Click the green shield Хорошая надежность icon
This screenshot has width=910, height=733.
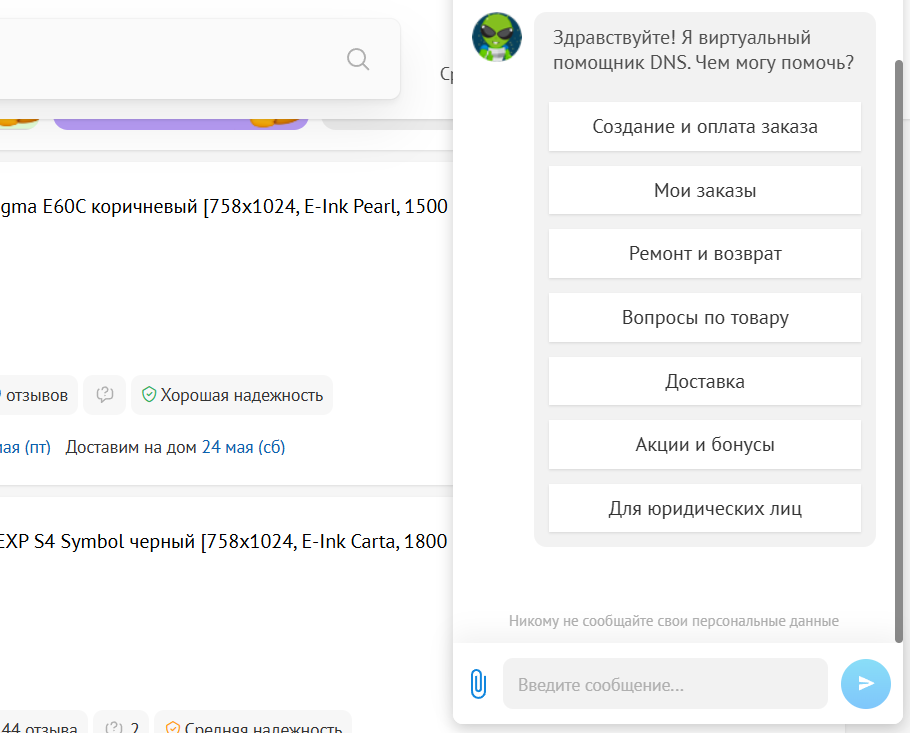[x=149, y=395]
